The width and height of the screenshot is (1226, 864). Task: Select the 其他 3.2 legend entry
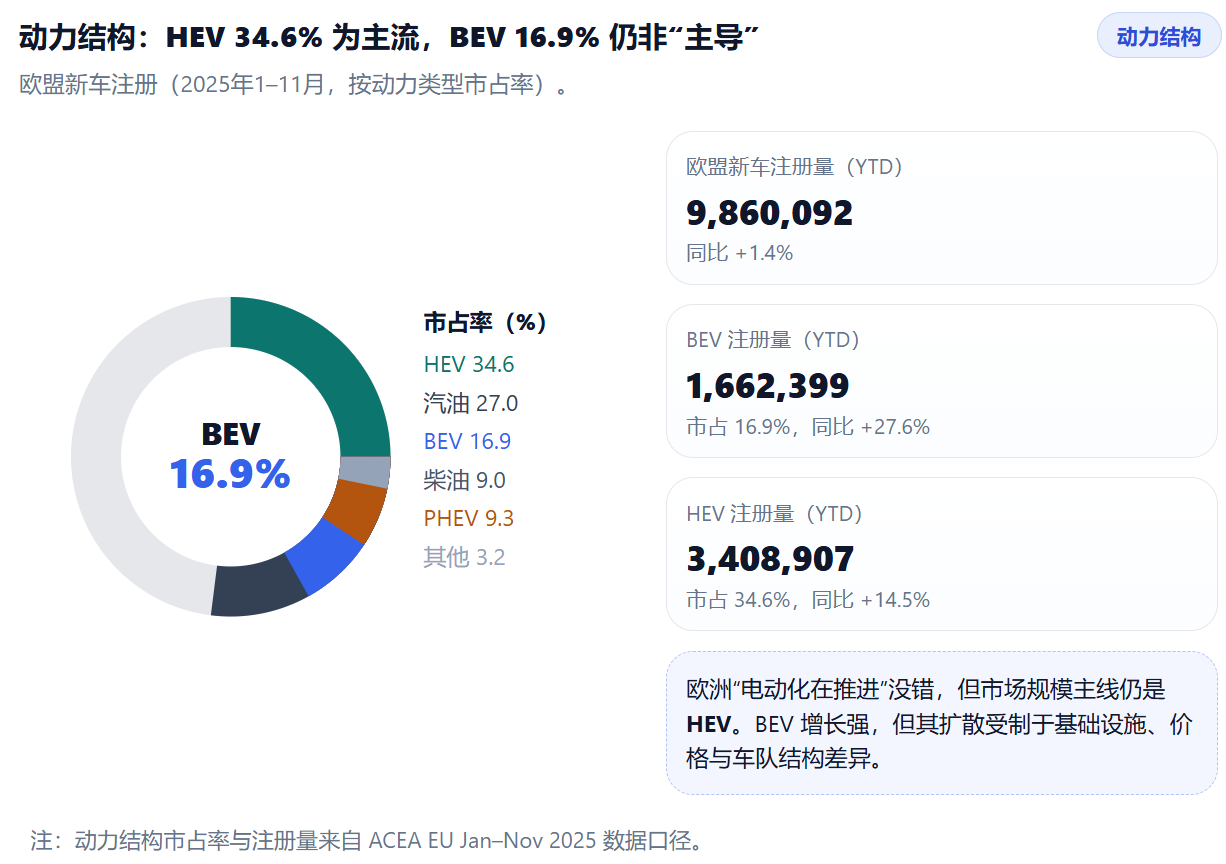coord(464,557)
